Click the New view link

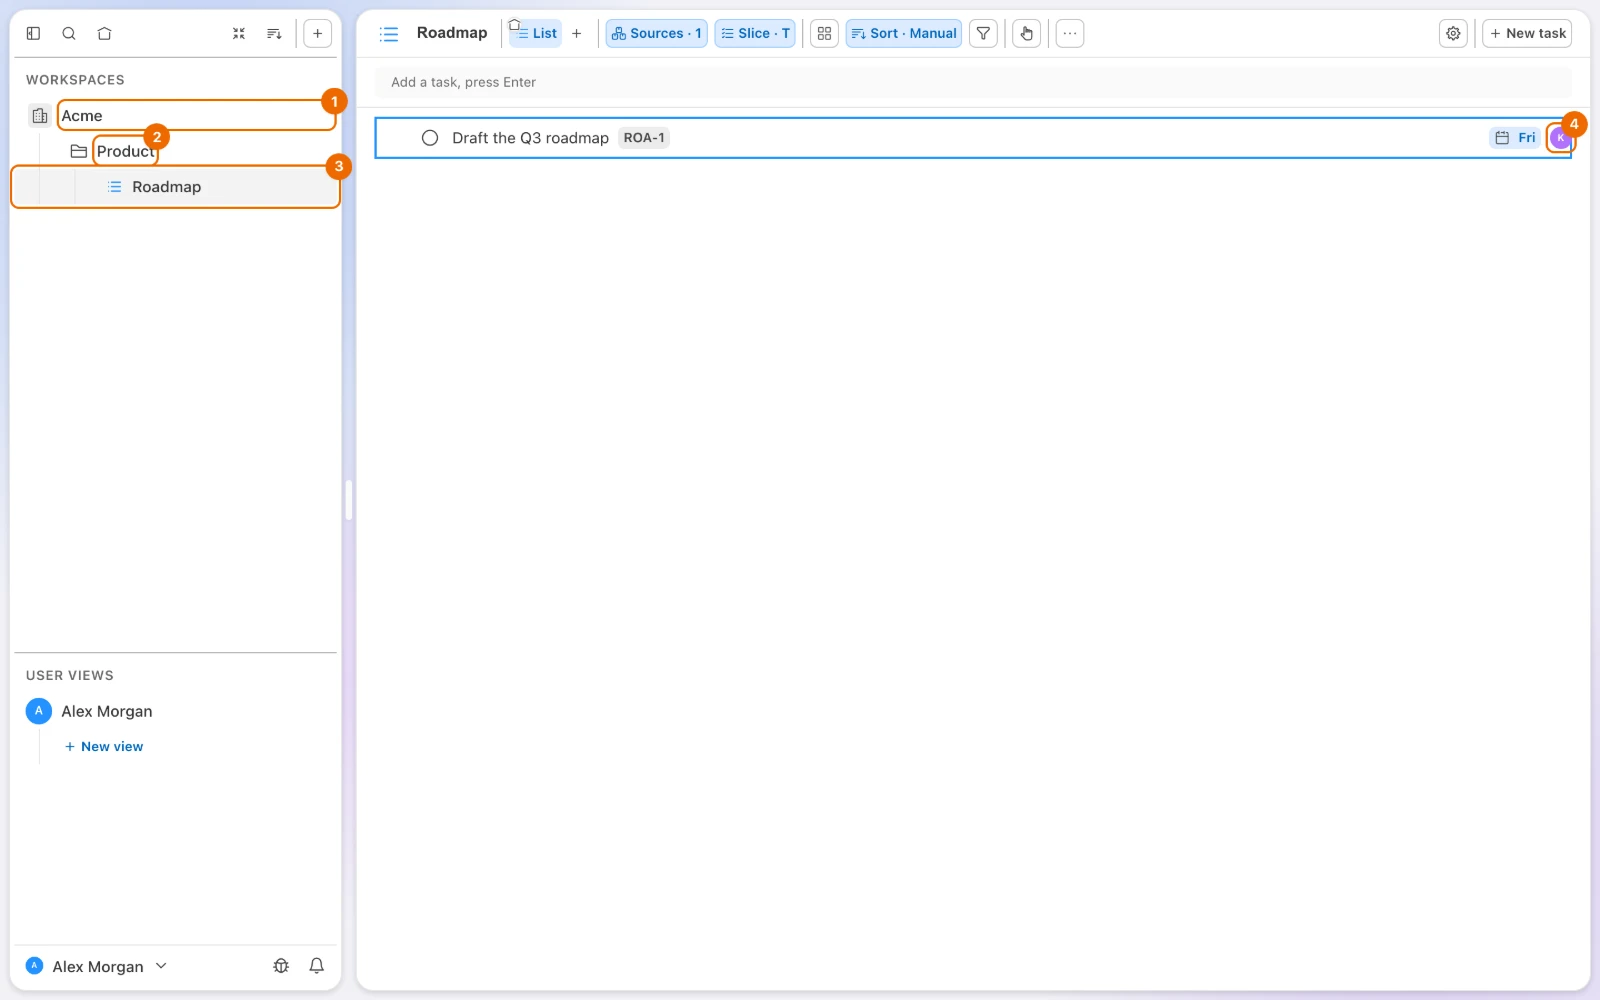coord(104,747)
